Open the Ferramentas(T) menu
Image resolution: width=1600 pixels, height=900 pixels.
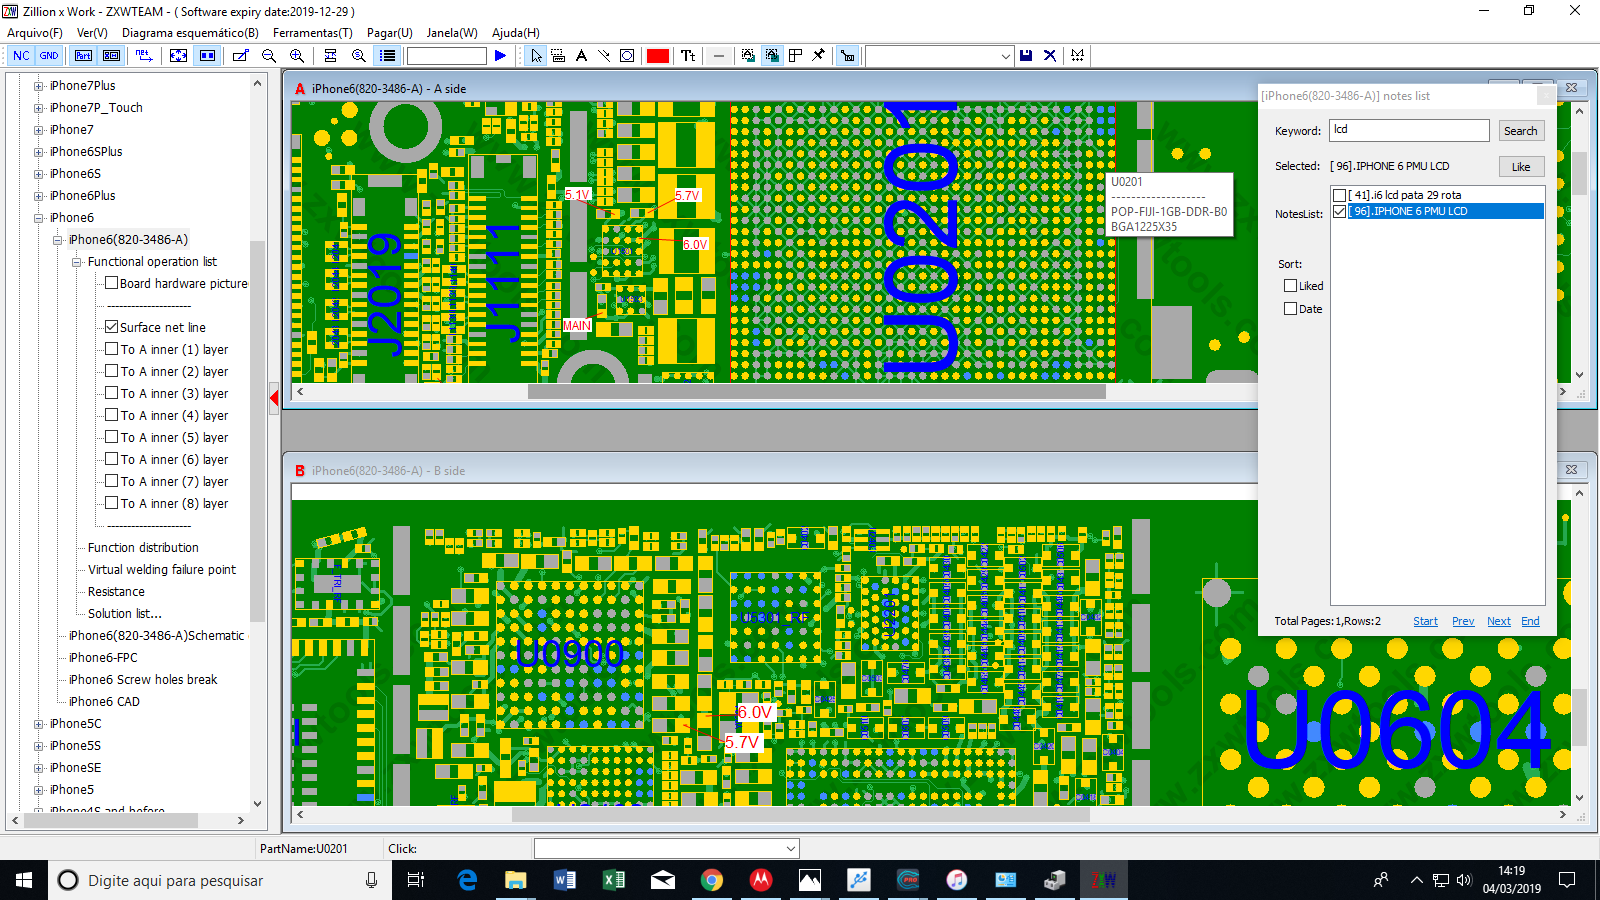[x=313, y=33]
